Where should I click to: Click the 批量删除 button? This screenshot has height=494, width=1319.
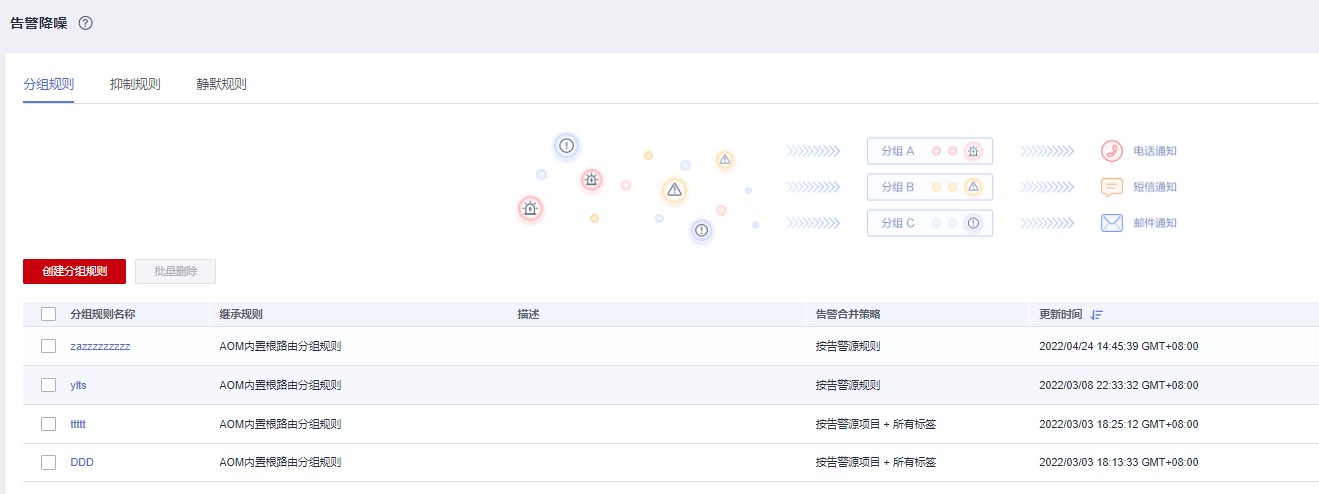coord(175,271)
